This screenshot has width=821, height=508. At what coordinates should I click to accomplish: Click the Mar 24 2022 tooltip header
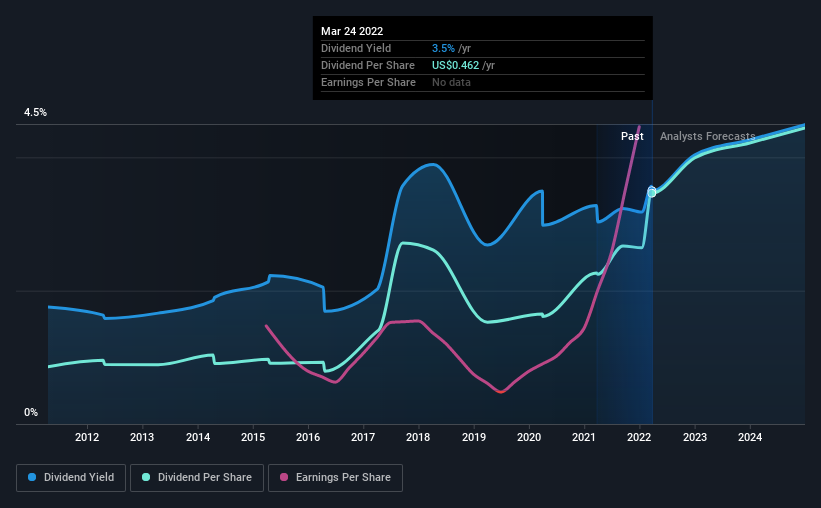(352, 31)
